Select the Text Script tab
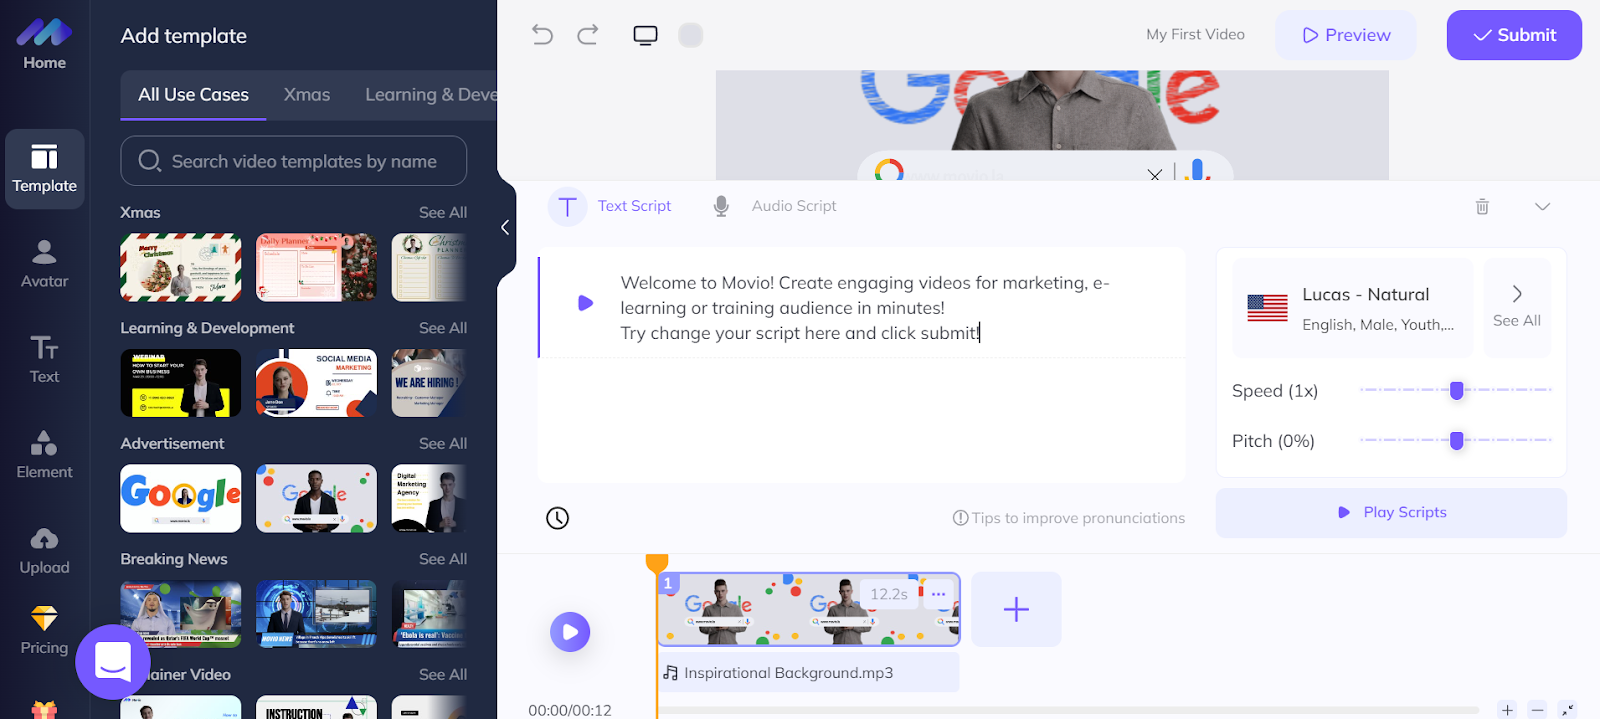The width and height of the screenshot is (1600, 719). [610, 206]
